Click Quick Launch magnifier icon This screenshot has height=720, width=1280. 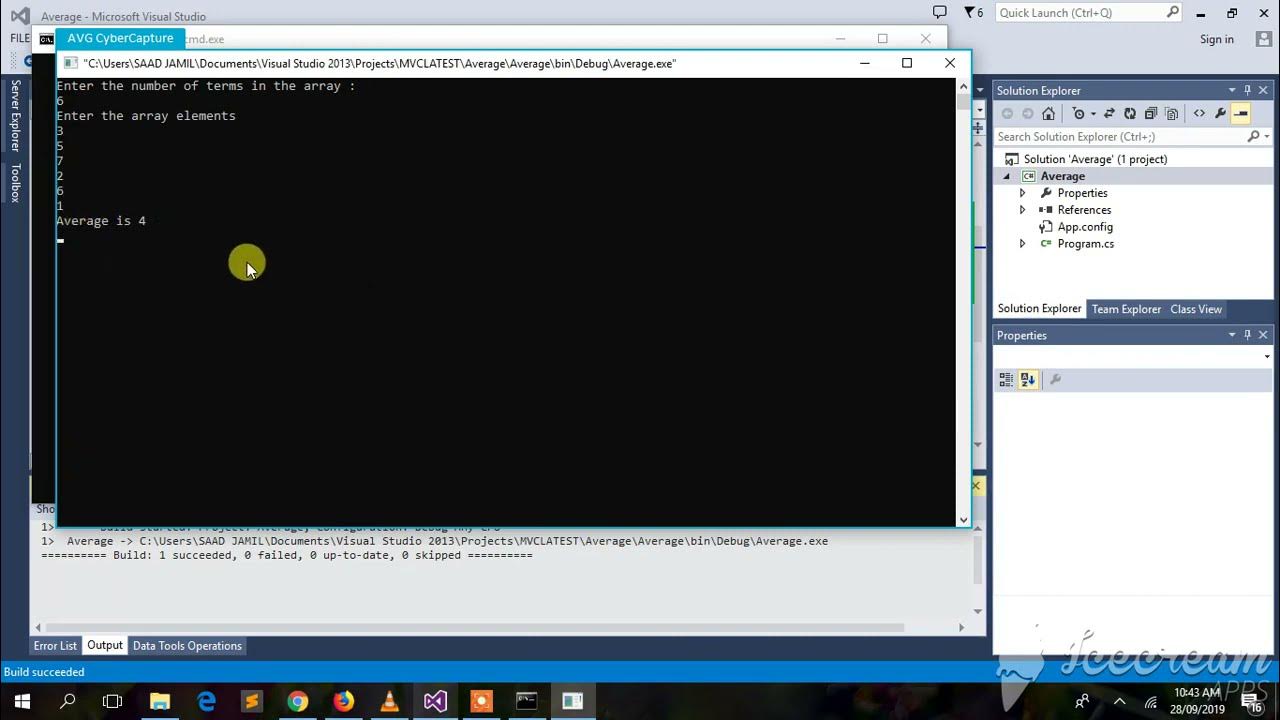tap(1173, 13)
